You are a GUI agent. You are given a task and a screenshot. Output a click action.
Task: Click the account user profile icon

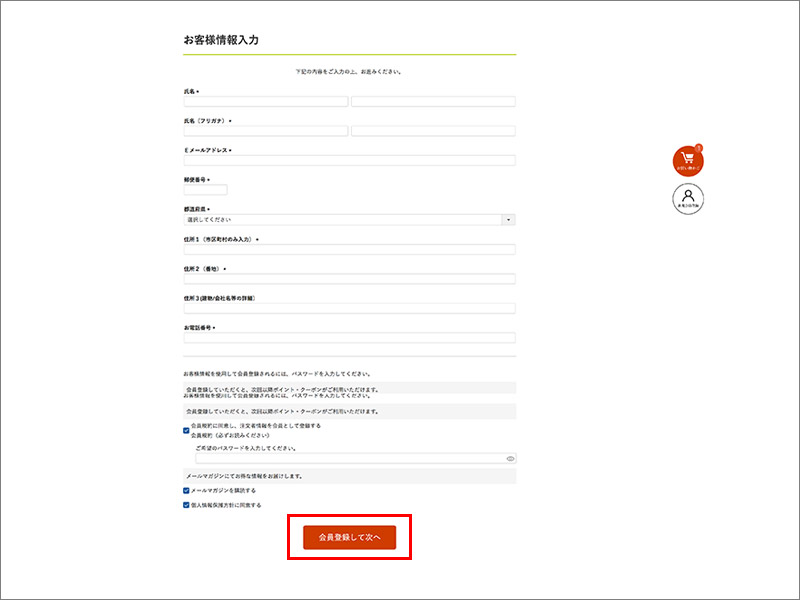tap(688, 199)
